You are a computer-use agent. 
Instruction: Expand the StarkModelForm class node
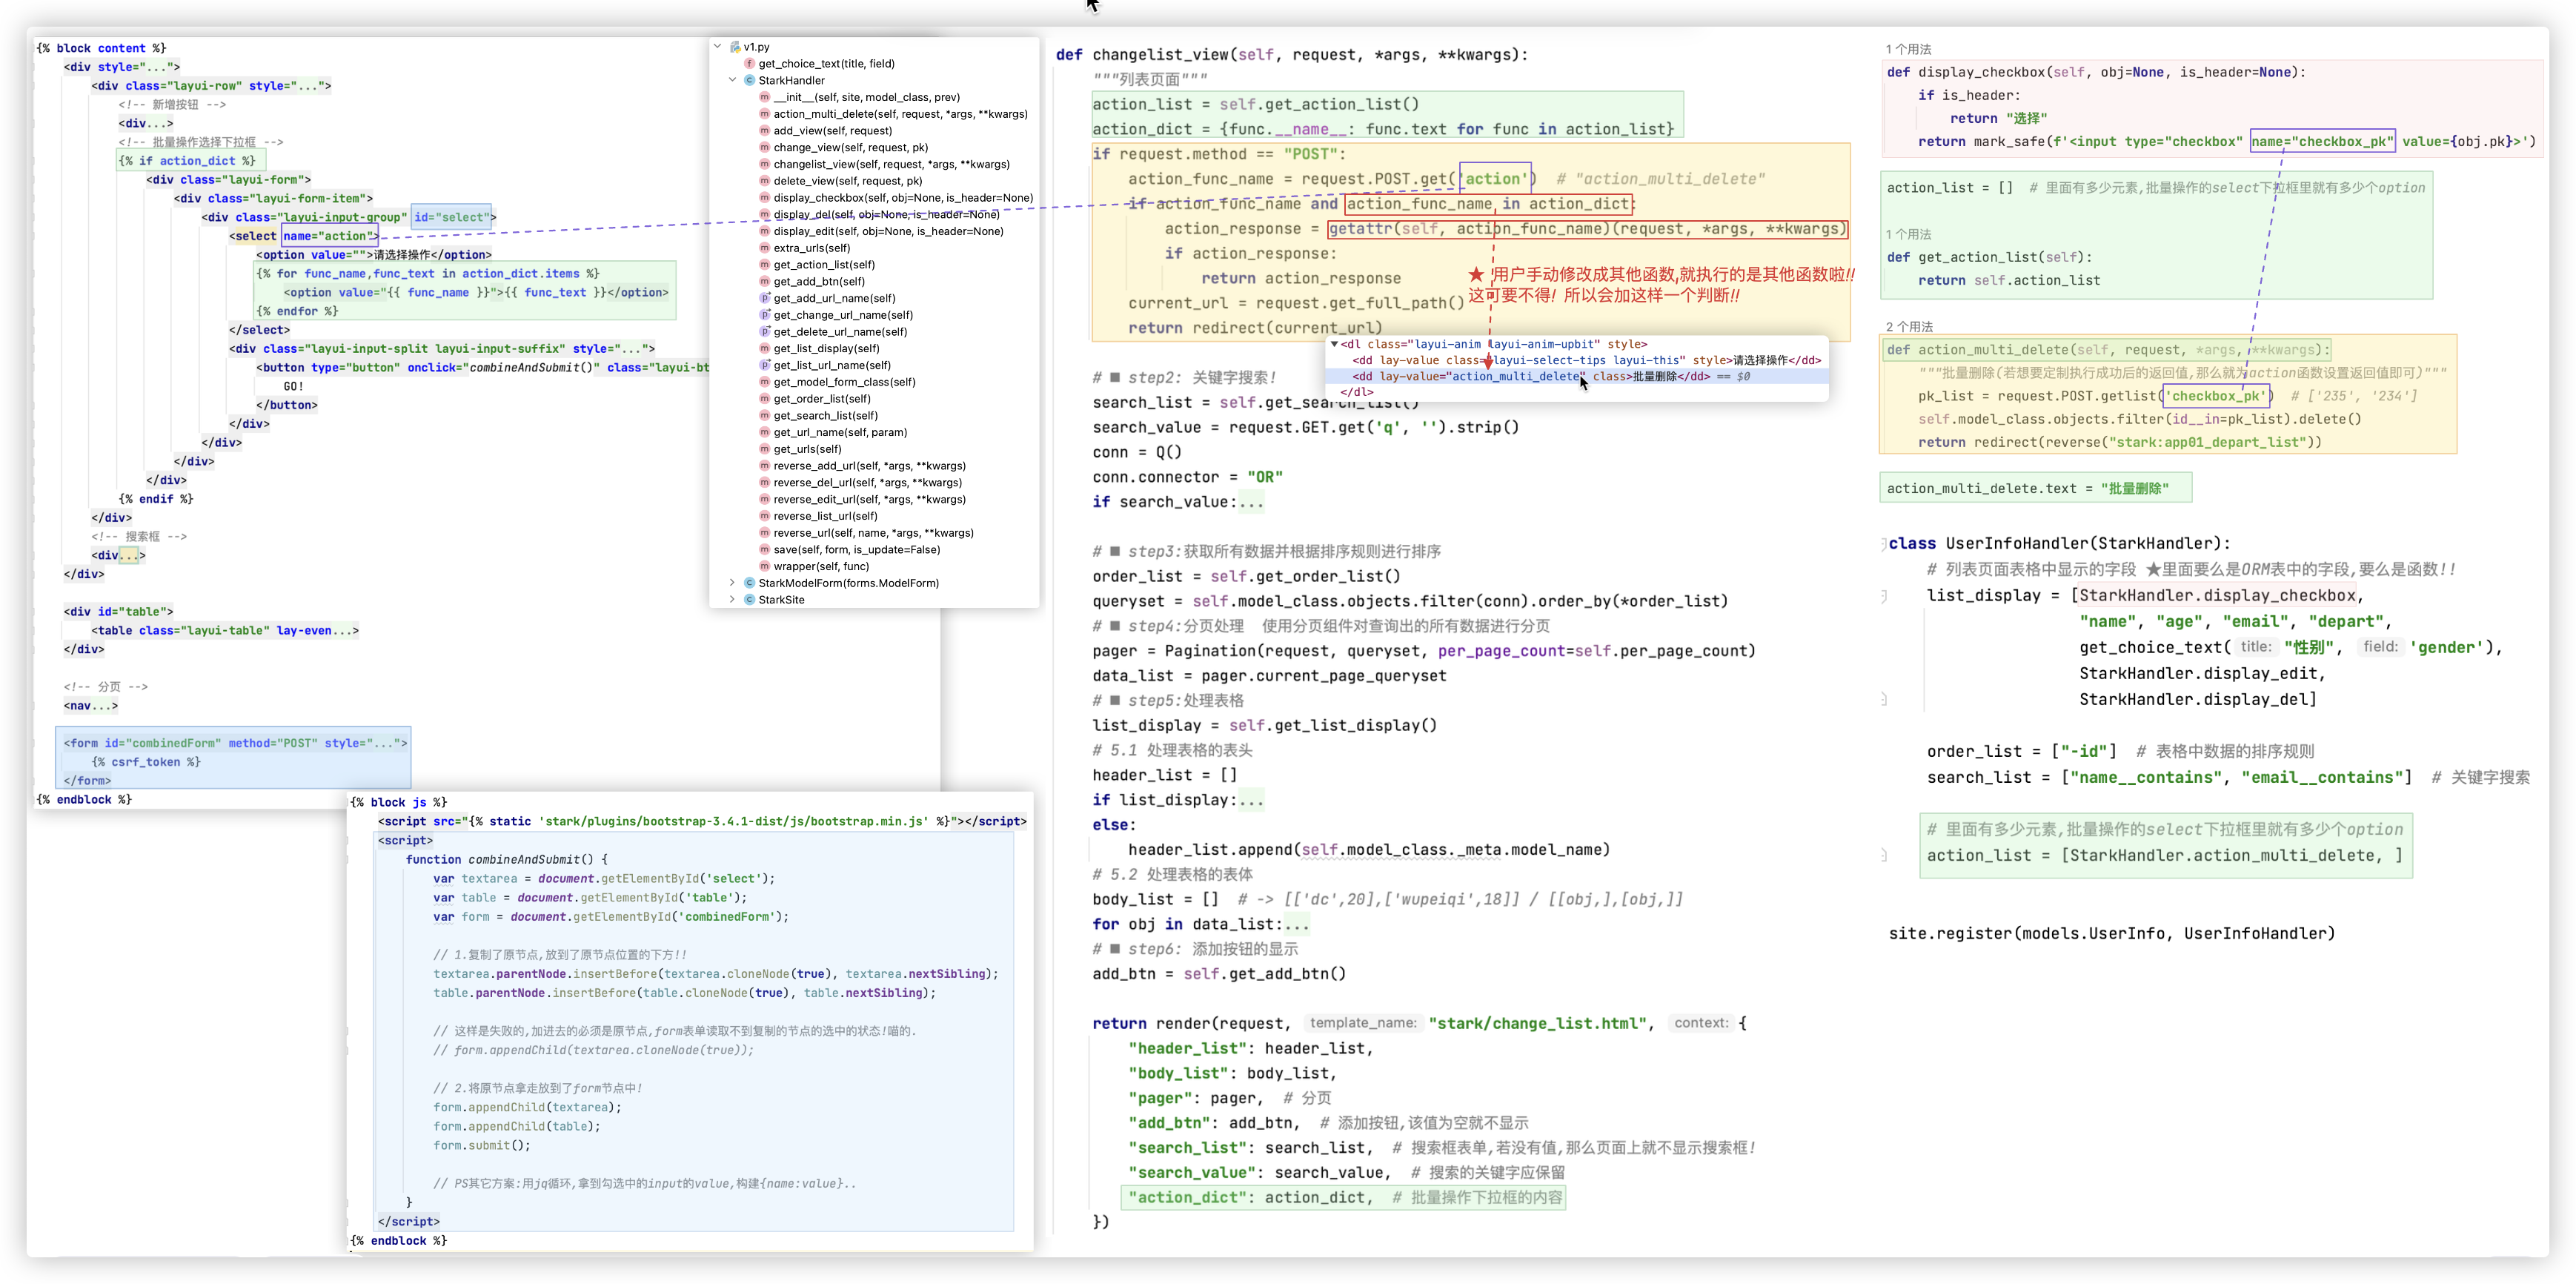click(x=732, y=583)
